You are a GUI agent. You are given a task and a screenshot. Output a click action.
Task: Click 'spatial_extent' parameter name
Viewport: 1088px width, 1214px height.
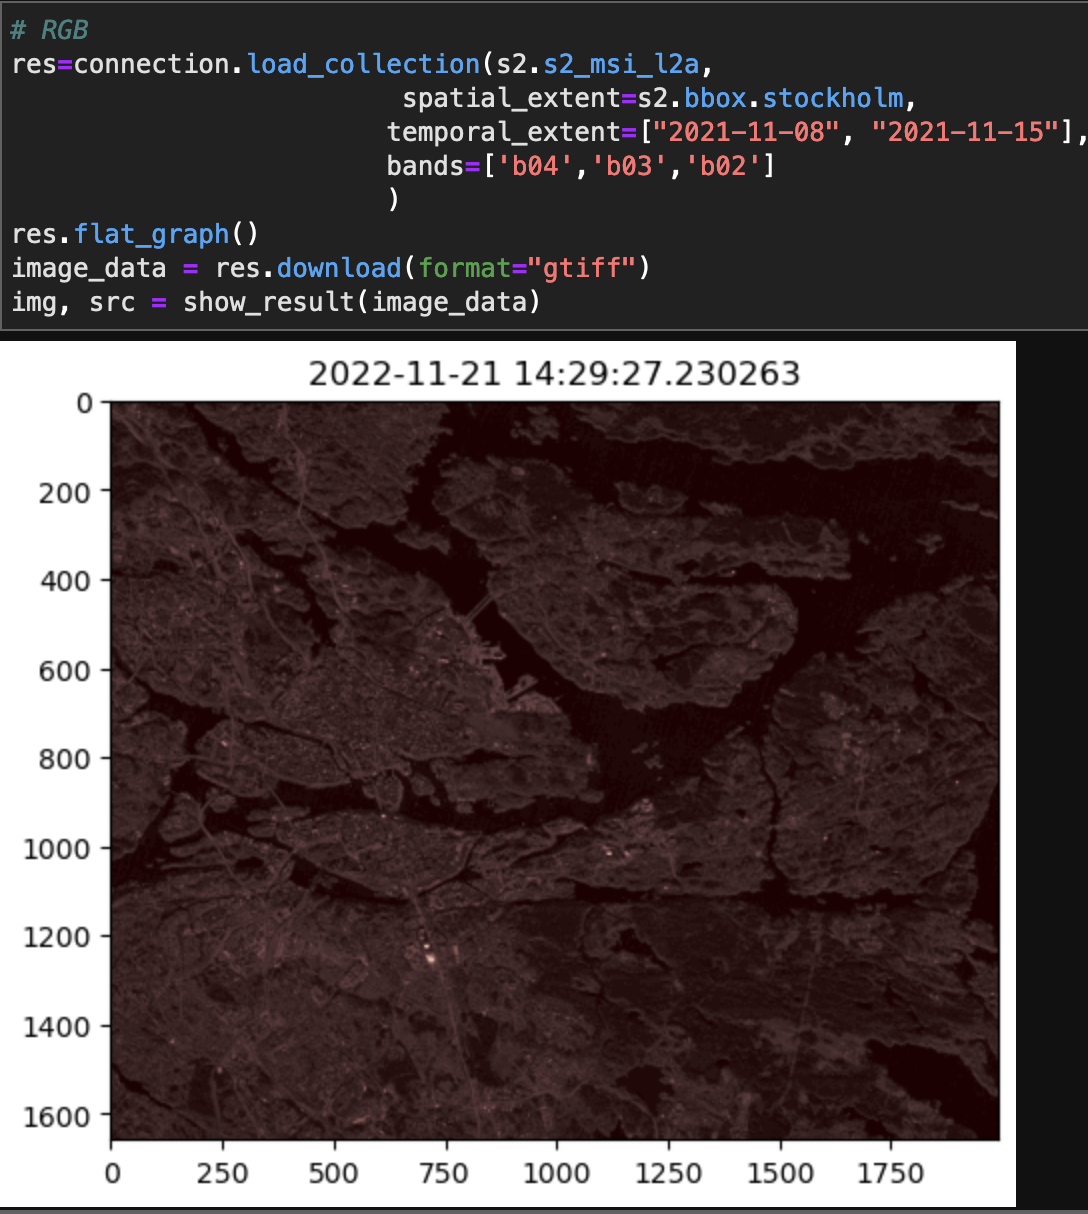point(512,98)
